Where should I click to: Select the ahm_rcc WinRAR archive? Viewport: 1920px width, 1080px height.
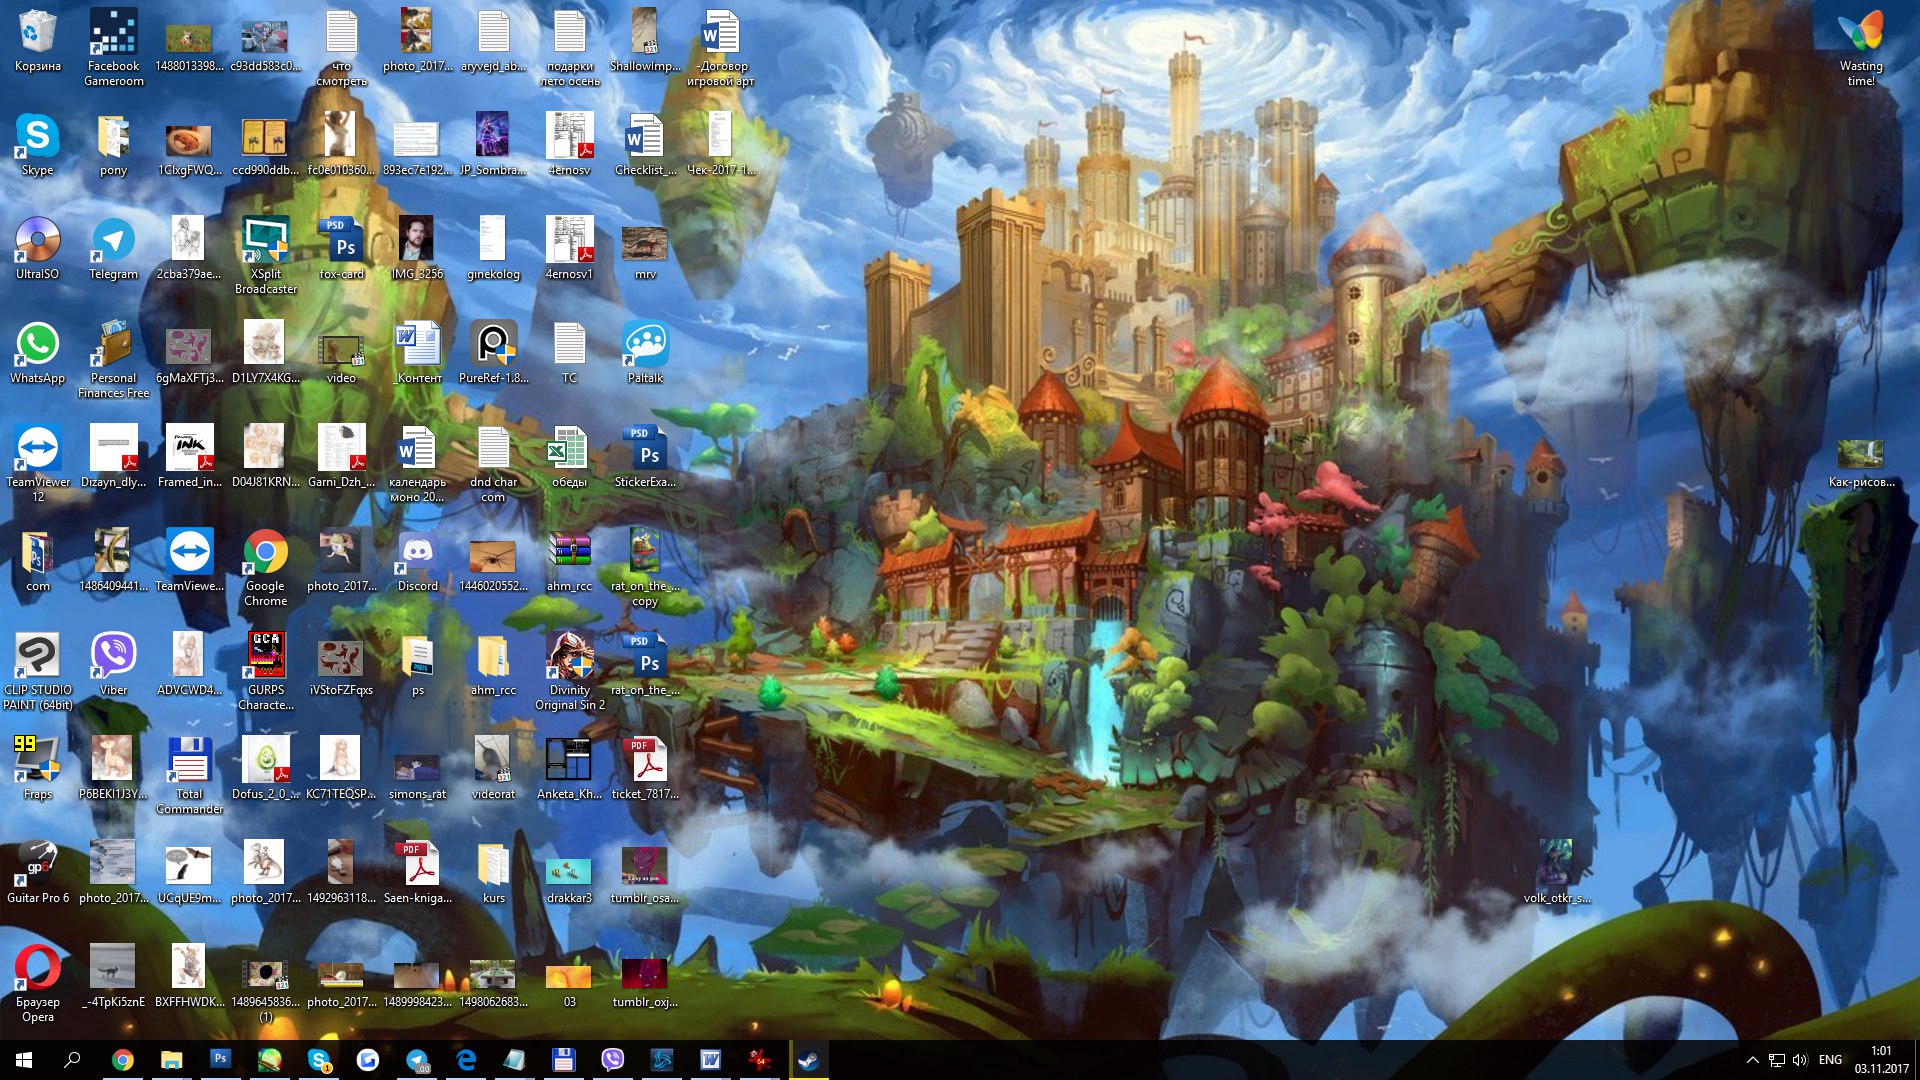569,562
